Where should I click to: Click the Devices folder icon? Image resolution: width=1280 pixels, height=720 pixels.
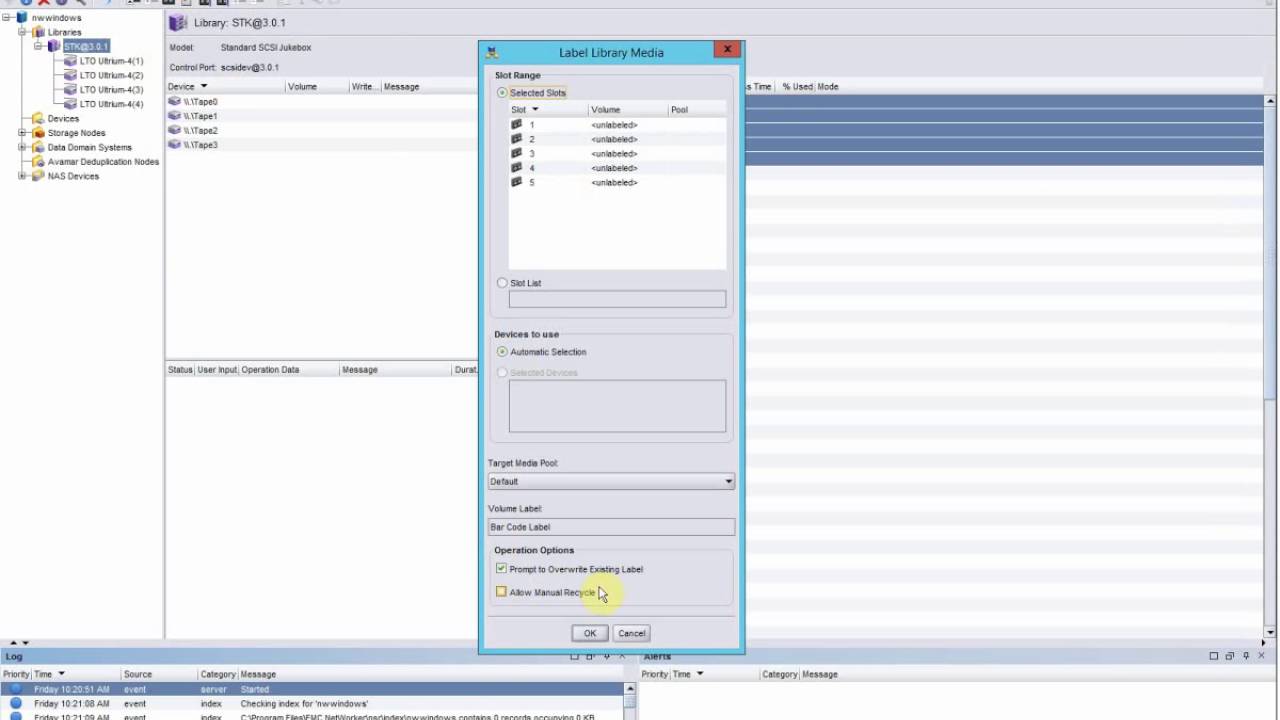tap(39, 118)
